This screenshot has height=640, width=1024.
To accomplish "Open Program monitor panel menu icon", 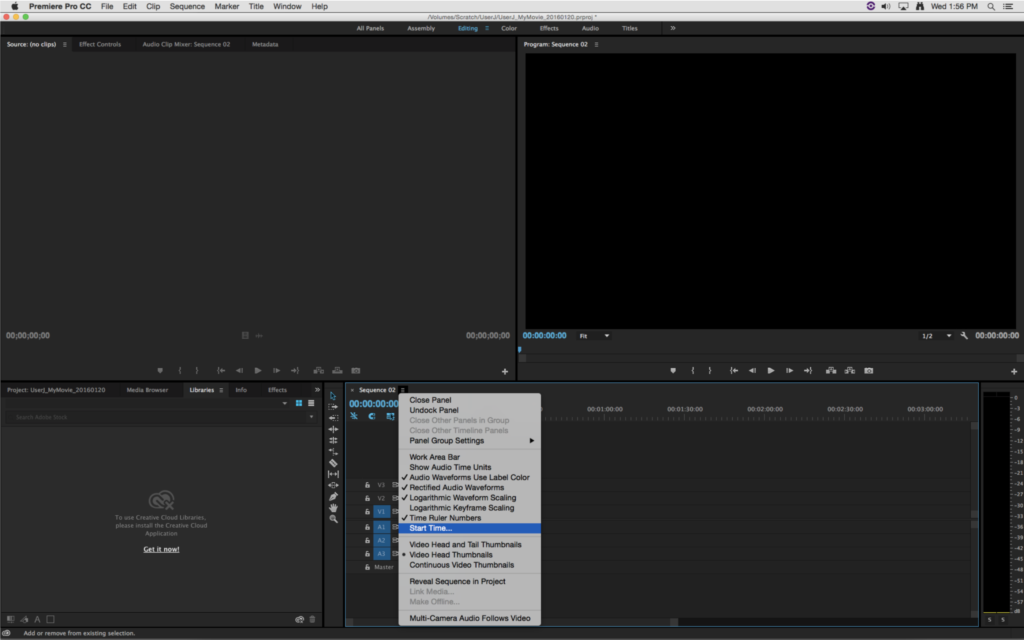I will click(x=596, y=44).
